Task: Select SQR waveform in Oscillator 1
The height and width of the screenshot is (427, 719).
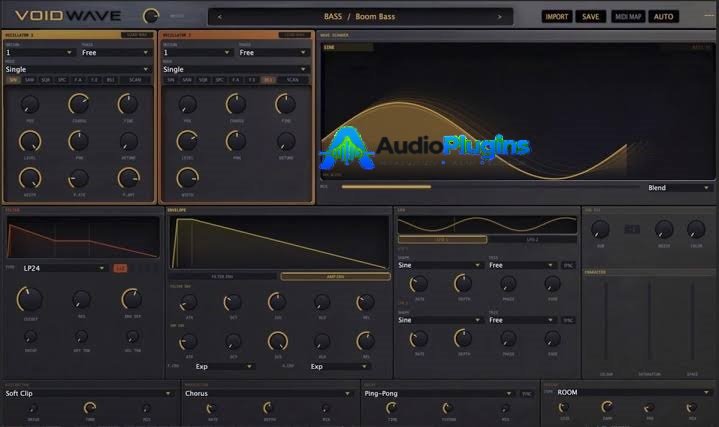Action: point(45,80)
